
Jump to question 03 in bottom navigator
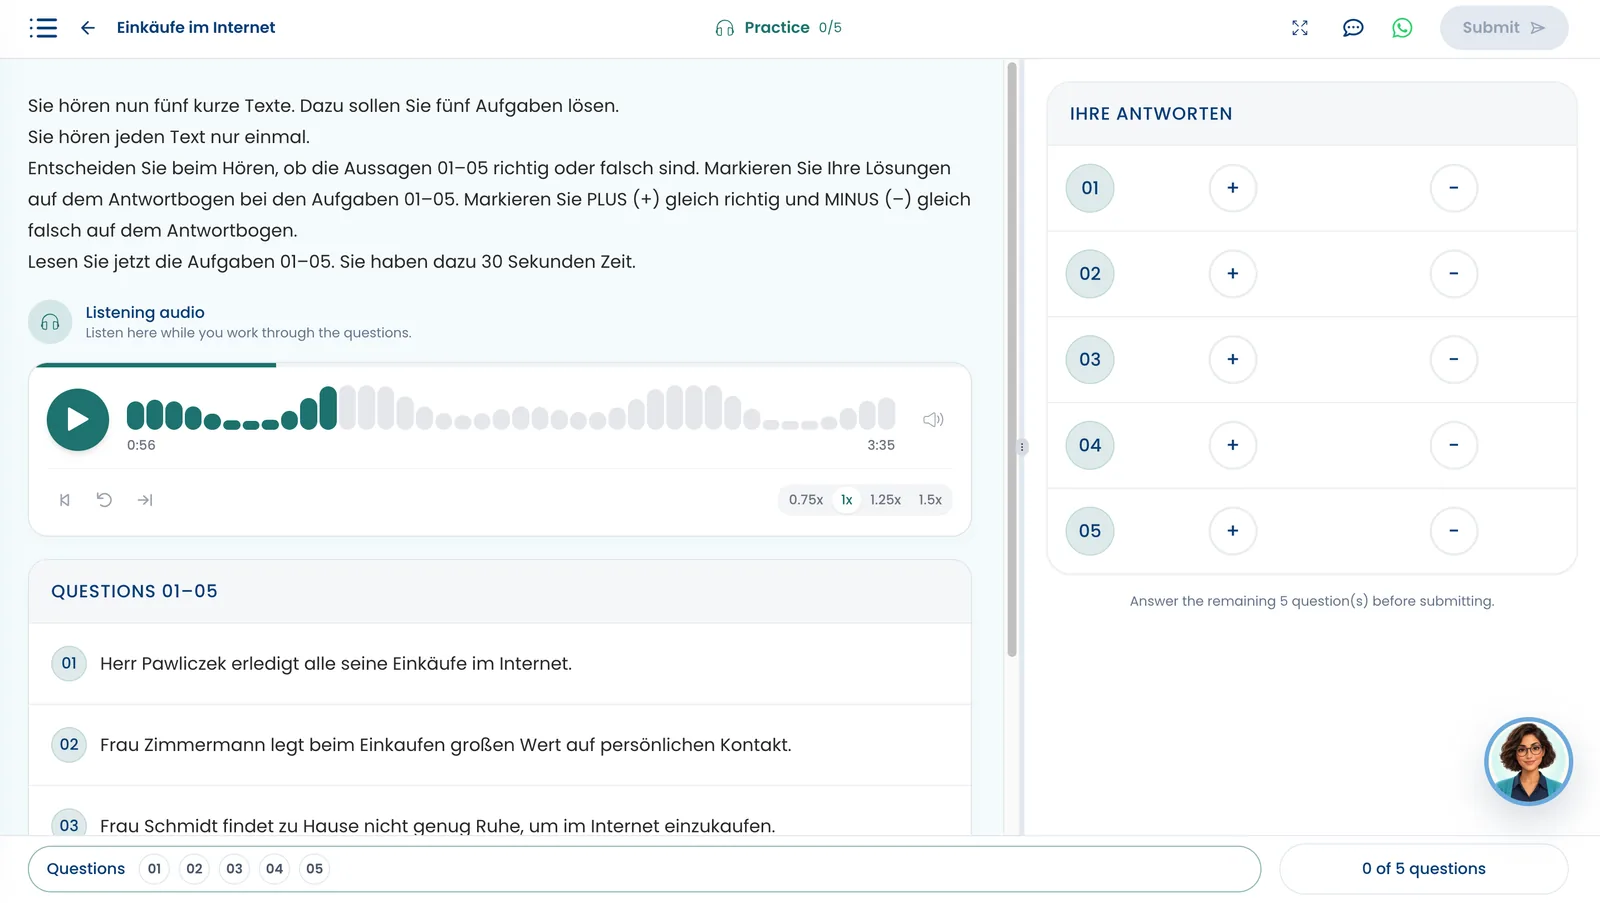click(234, 869)
